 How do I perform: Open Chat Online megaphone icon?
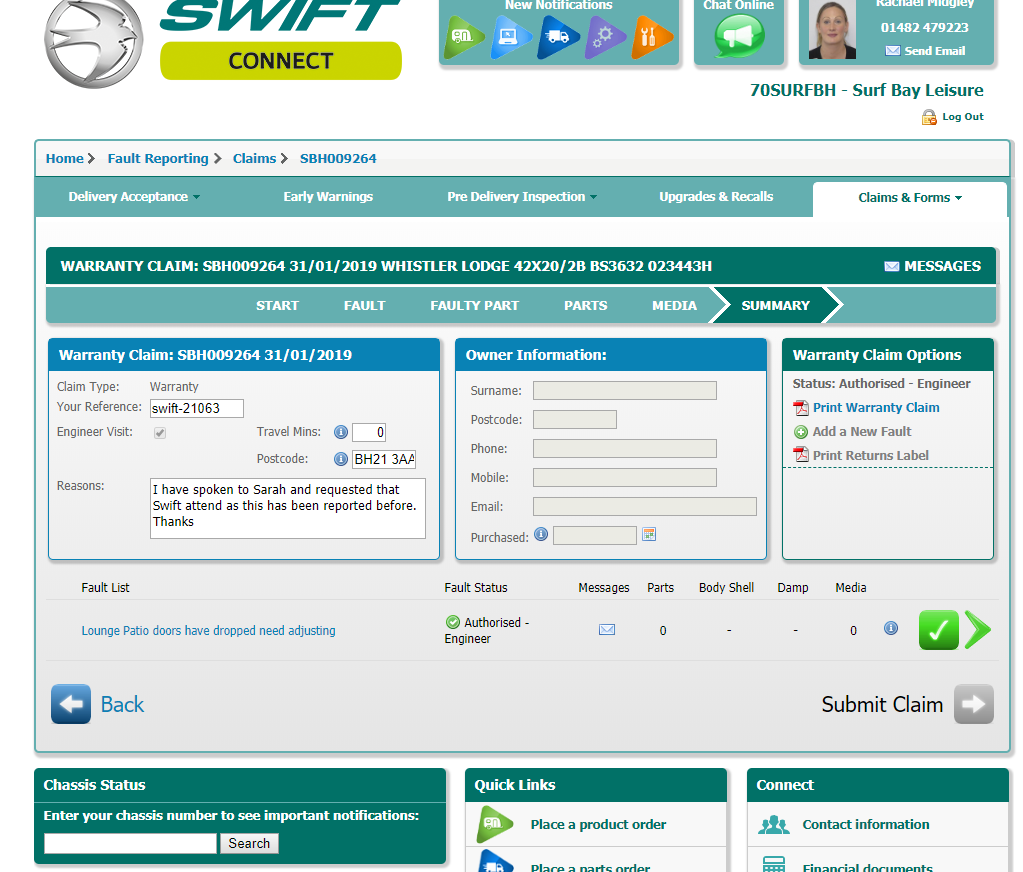(x=739, y=36)
